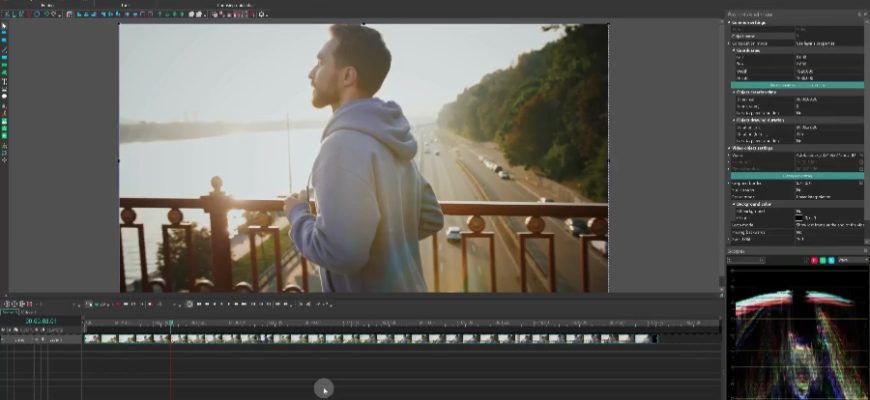Collapse the Video object settings section
The height and width of the screenshot is (400, 870).
click(731, 148)
